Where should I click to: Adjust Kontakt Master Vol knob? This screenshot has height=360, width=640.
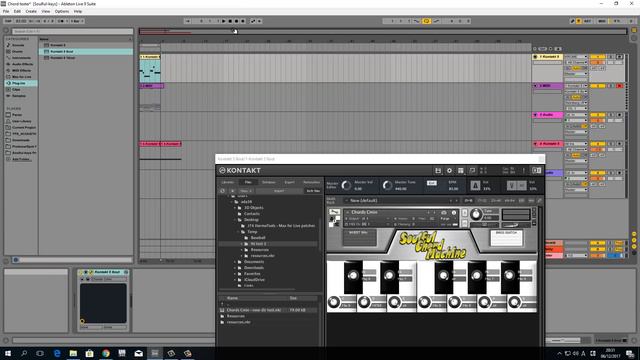[346, 186]
